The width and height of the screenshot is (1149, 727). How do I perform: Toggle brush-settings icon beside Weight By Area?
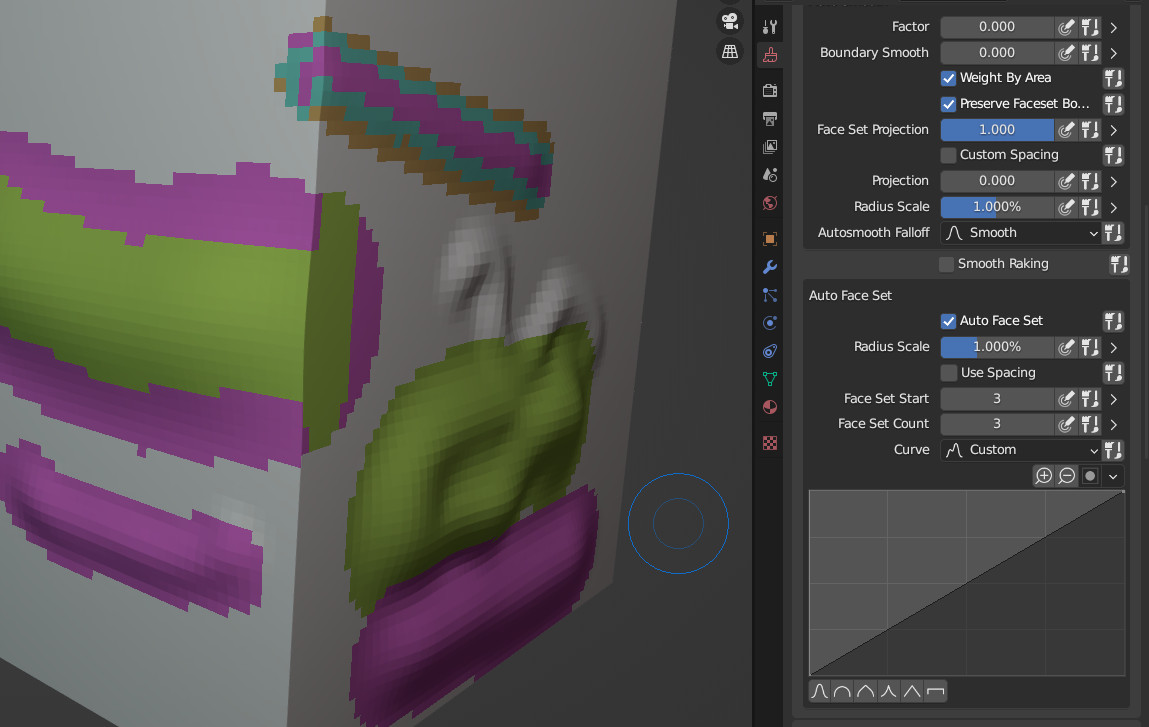1113,78
